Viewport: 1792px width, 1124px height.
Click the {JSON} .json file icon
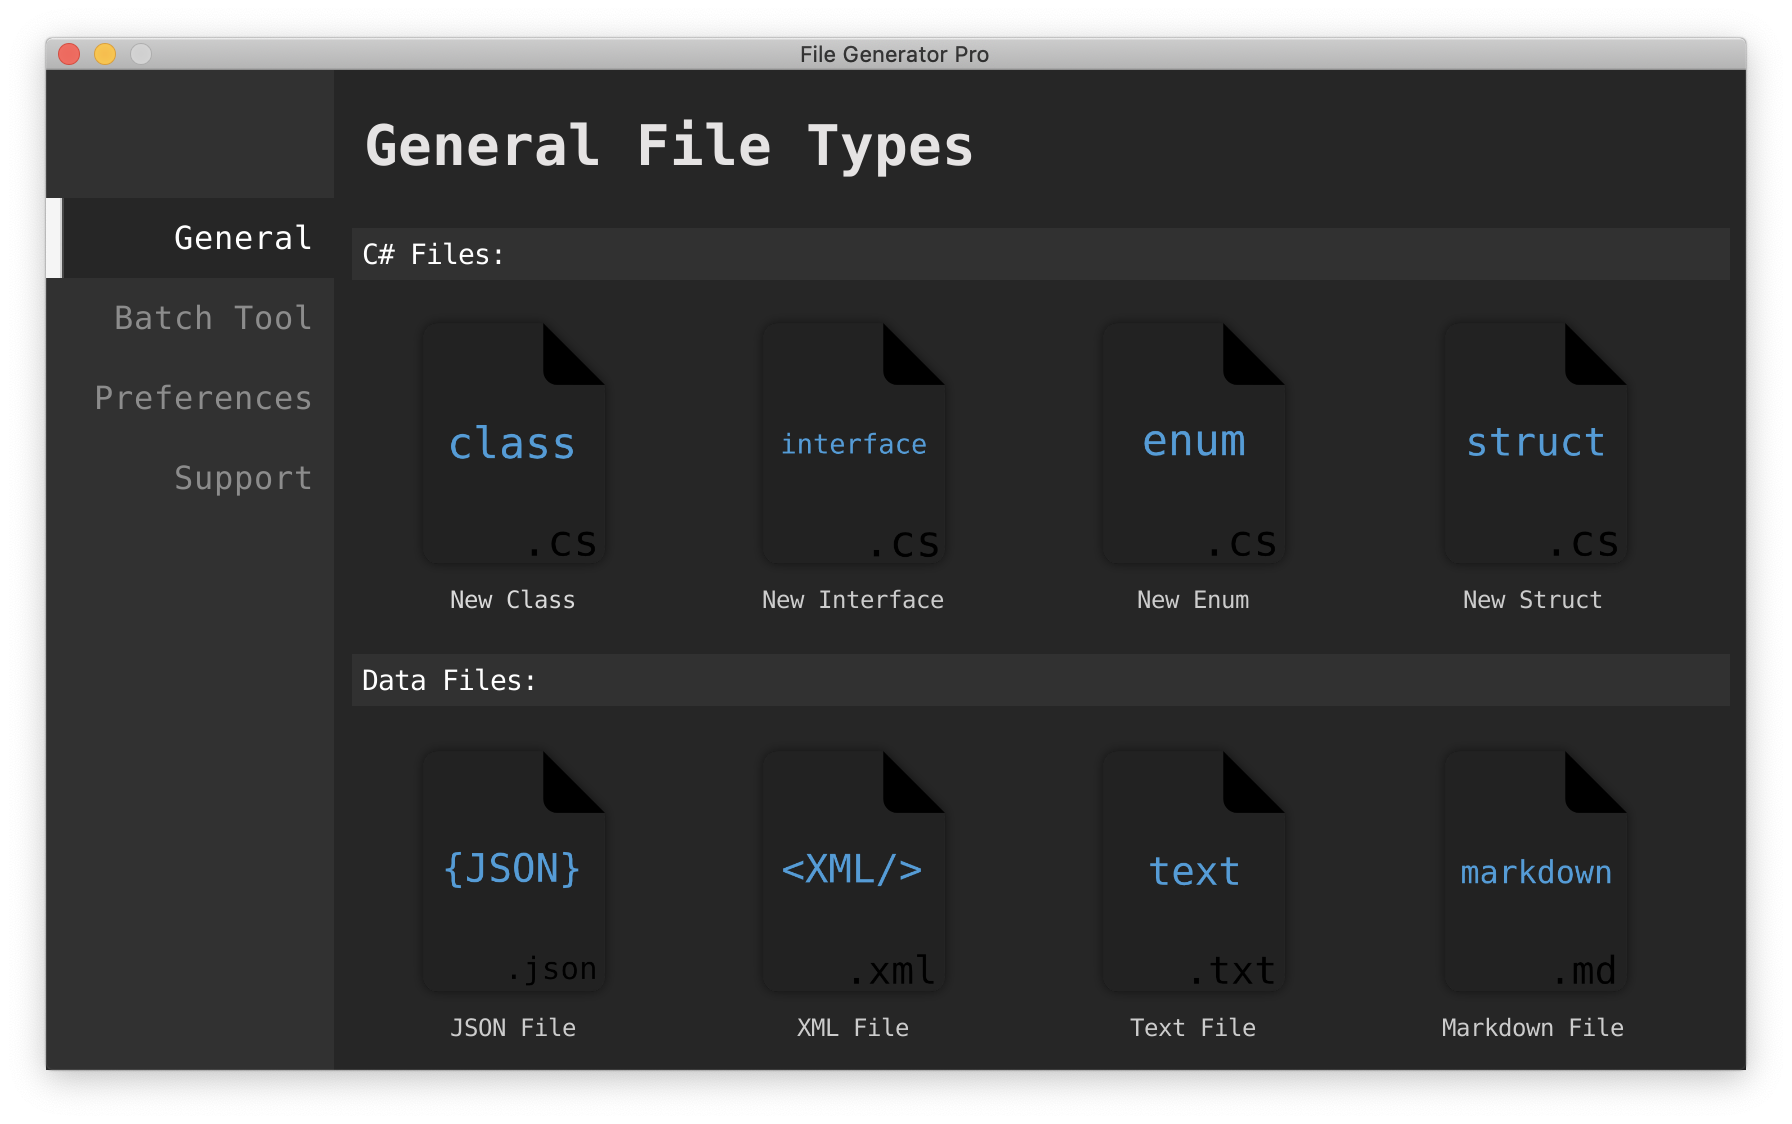pos(513,871)
